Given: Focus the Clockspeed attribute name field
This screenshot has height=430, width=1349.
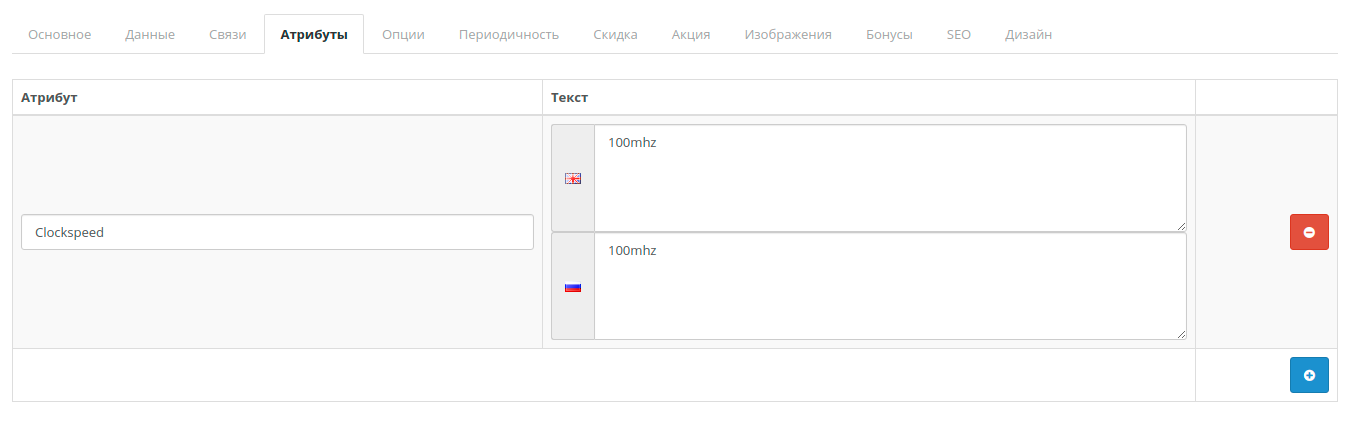Looking at the screenshot, I should point(277,232).
